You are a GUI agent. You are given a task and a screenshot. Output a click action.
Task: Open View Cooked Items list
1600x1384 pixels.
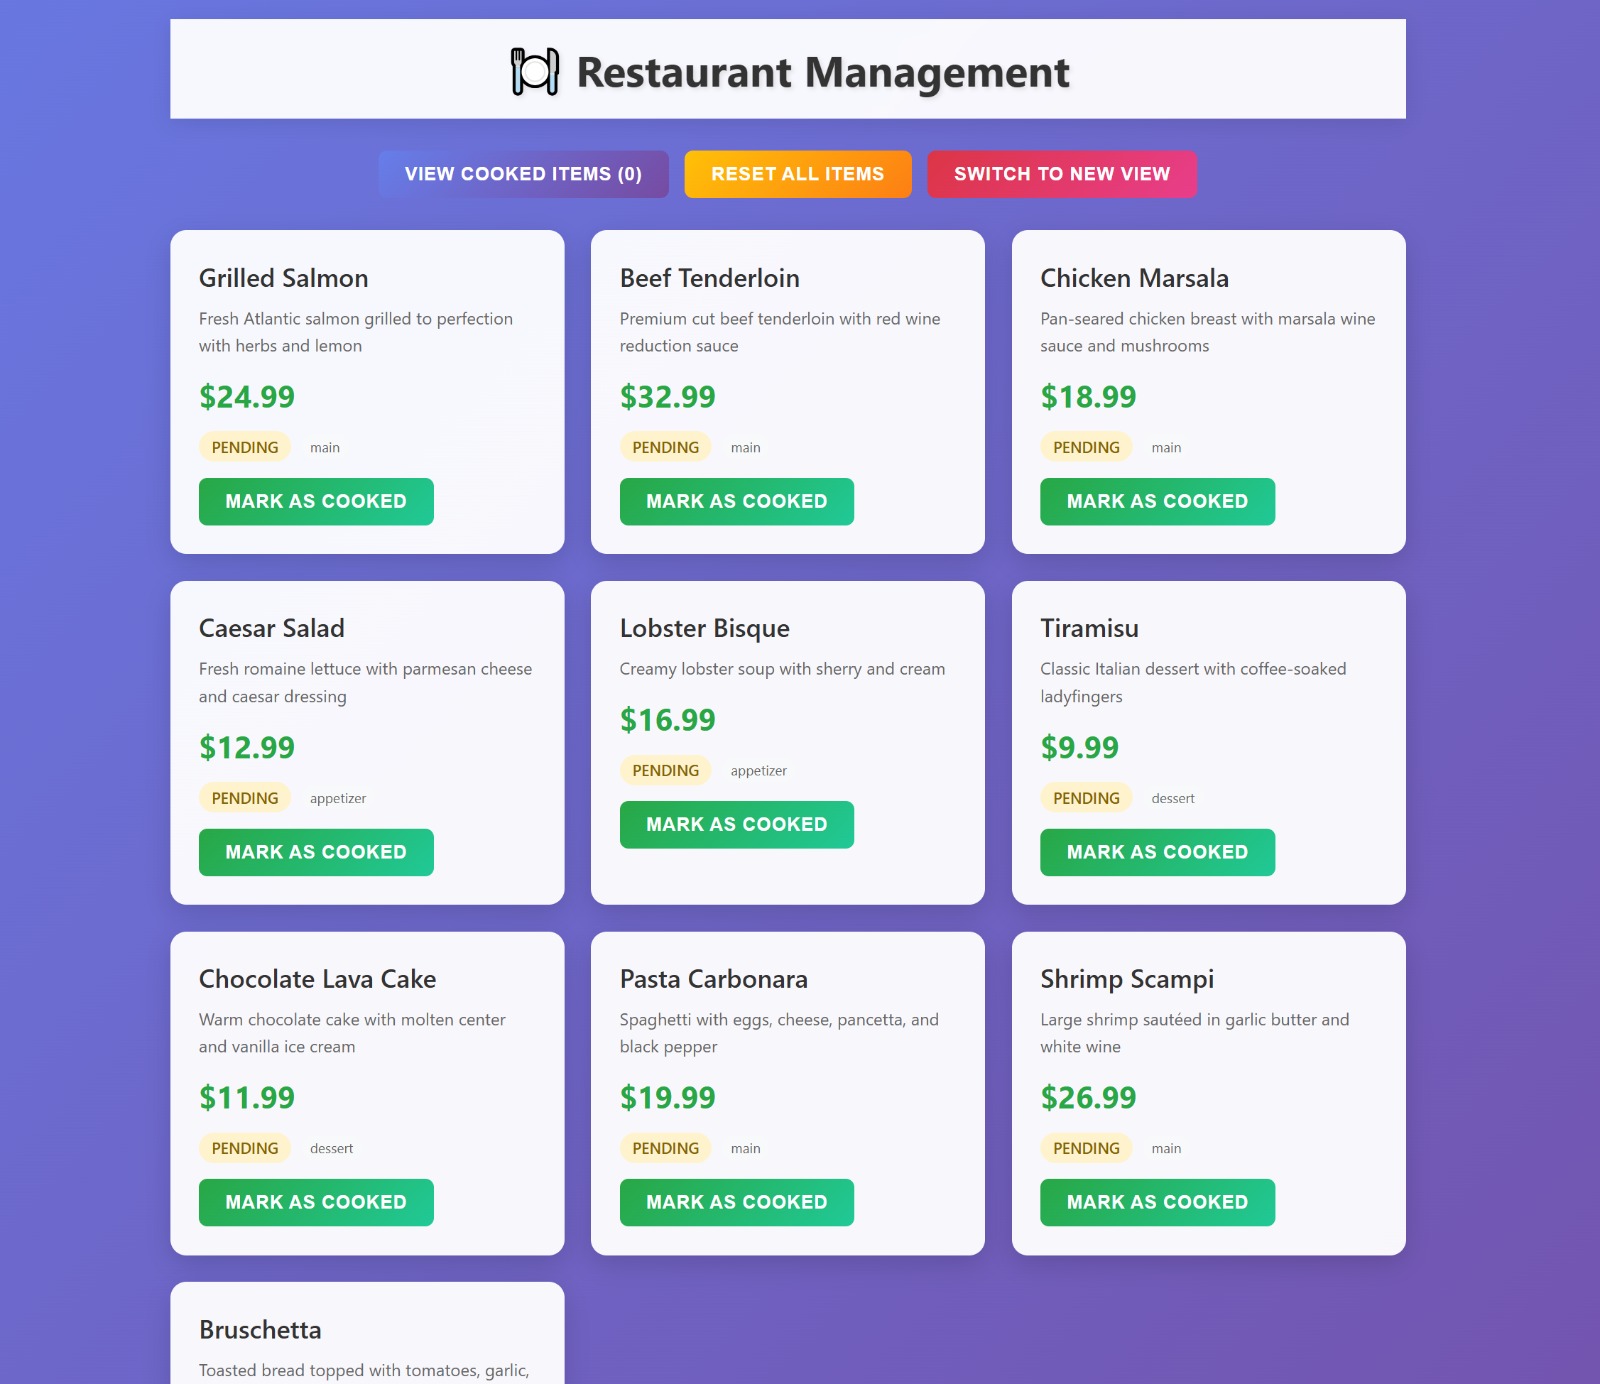pyautogui.click(x=523, y=174)
